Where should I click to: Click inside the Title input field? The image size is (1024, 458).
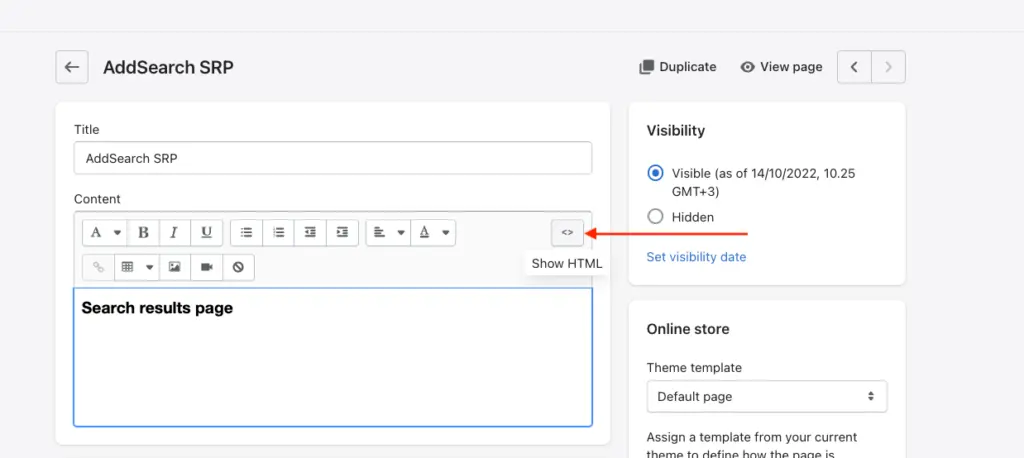pyautogui.click(x=333, y=158)
